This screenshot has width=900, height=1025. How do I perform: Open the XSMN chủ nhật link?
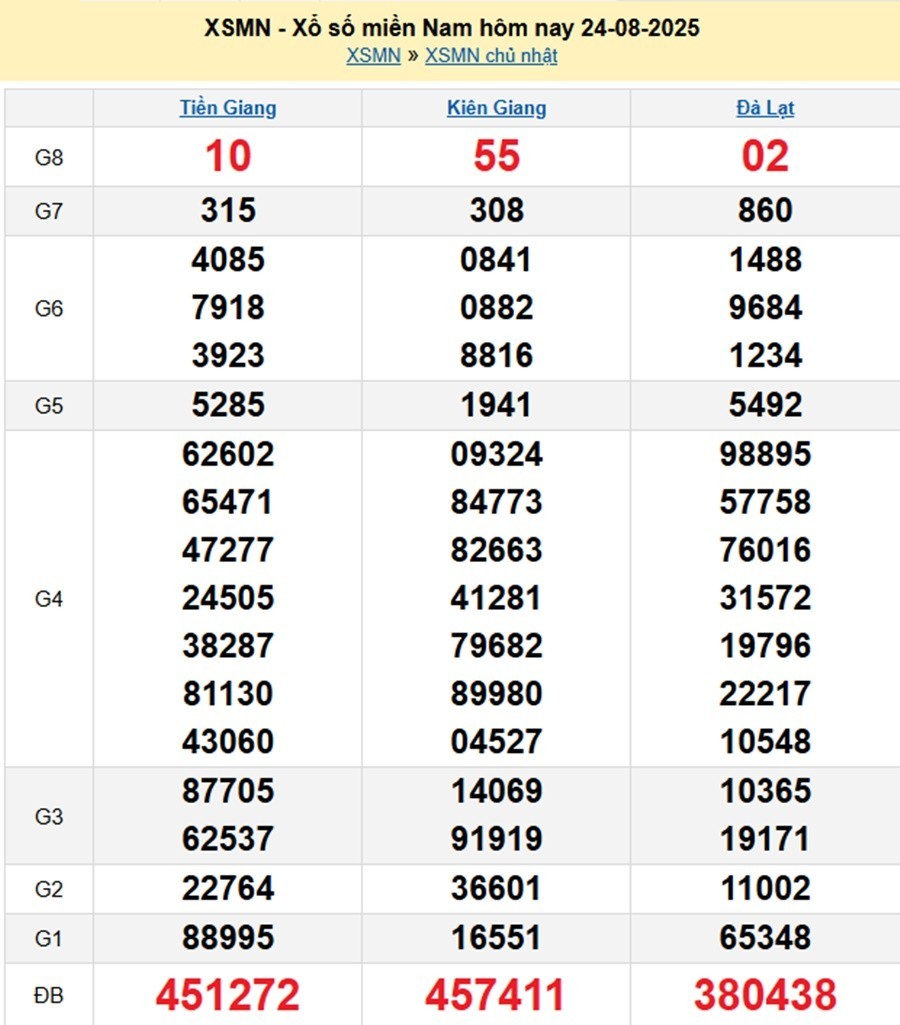(491, 56)
